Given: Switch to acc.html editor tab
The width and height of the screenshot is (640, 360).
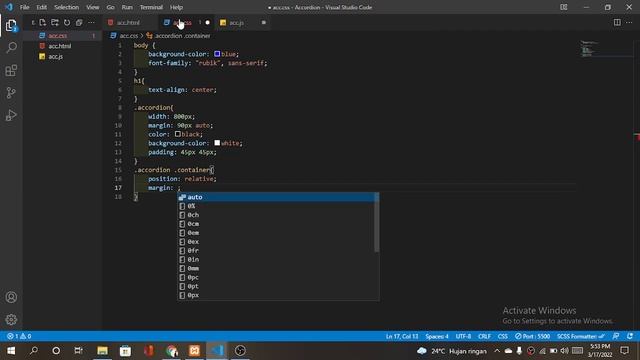Looking at the screenshot, I should point(129,22).
